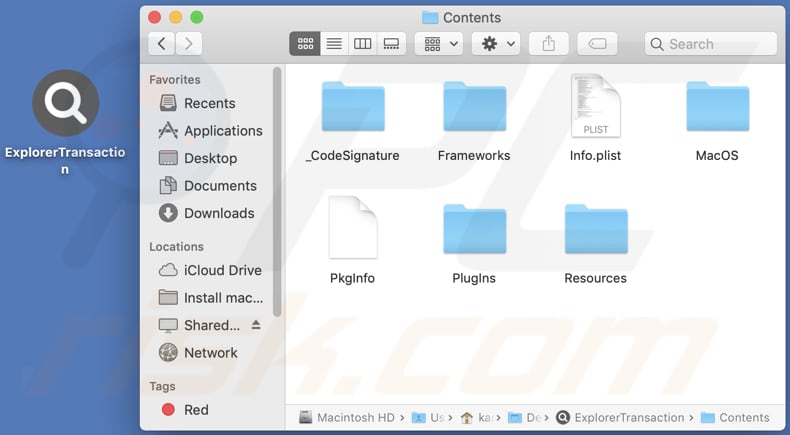Click the home folder in path bar

pos(477,417)
